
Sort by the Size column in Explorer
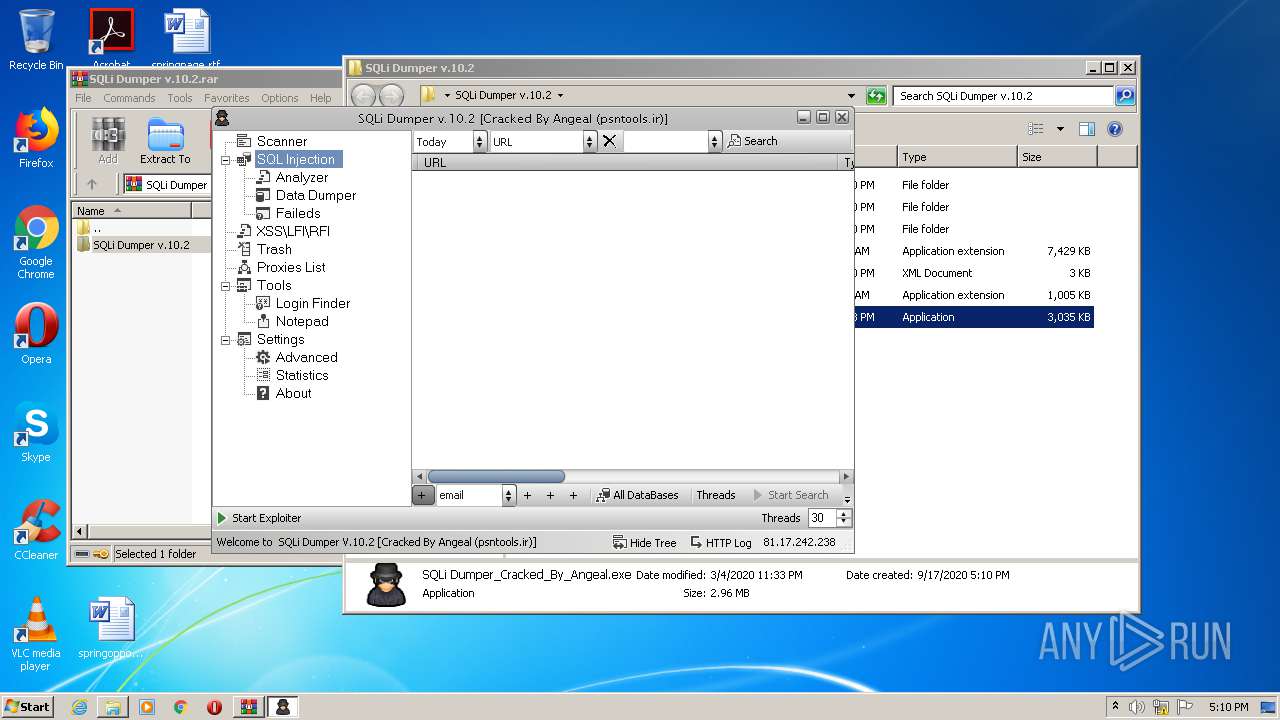coord(1058,157)
